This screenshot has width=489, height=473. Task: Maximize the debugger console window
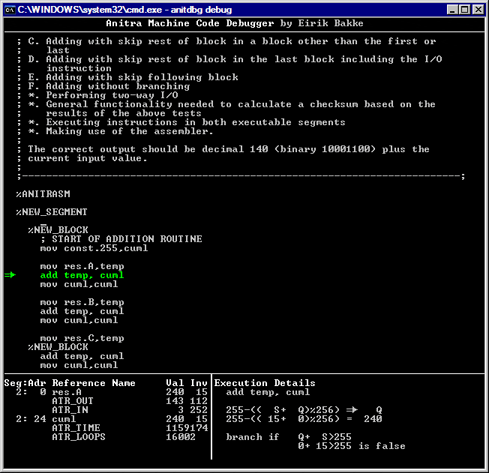click(465, 10)
